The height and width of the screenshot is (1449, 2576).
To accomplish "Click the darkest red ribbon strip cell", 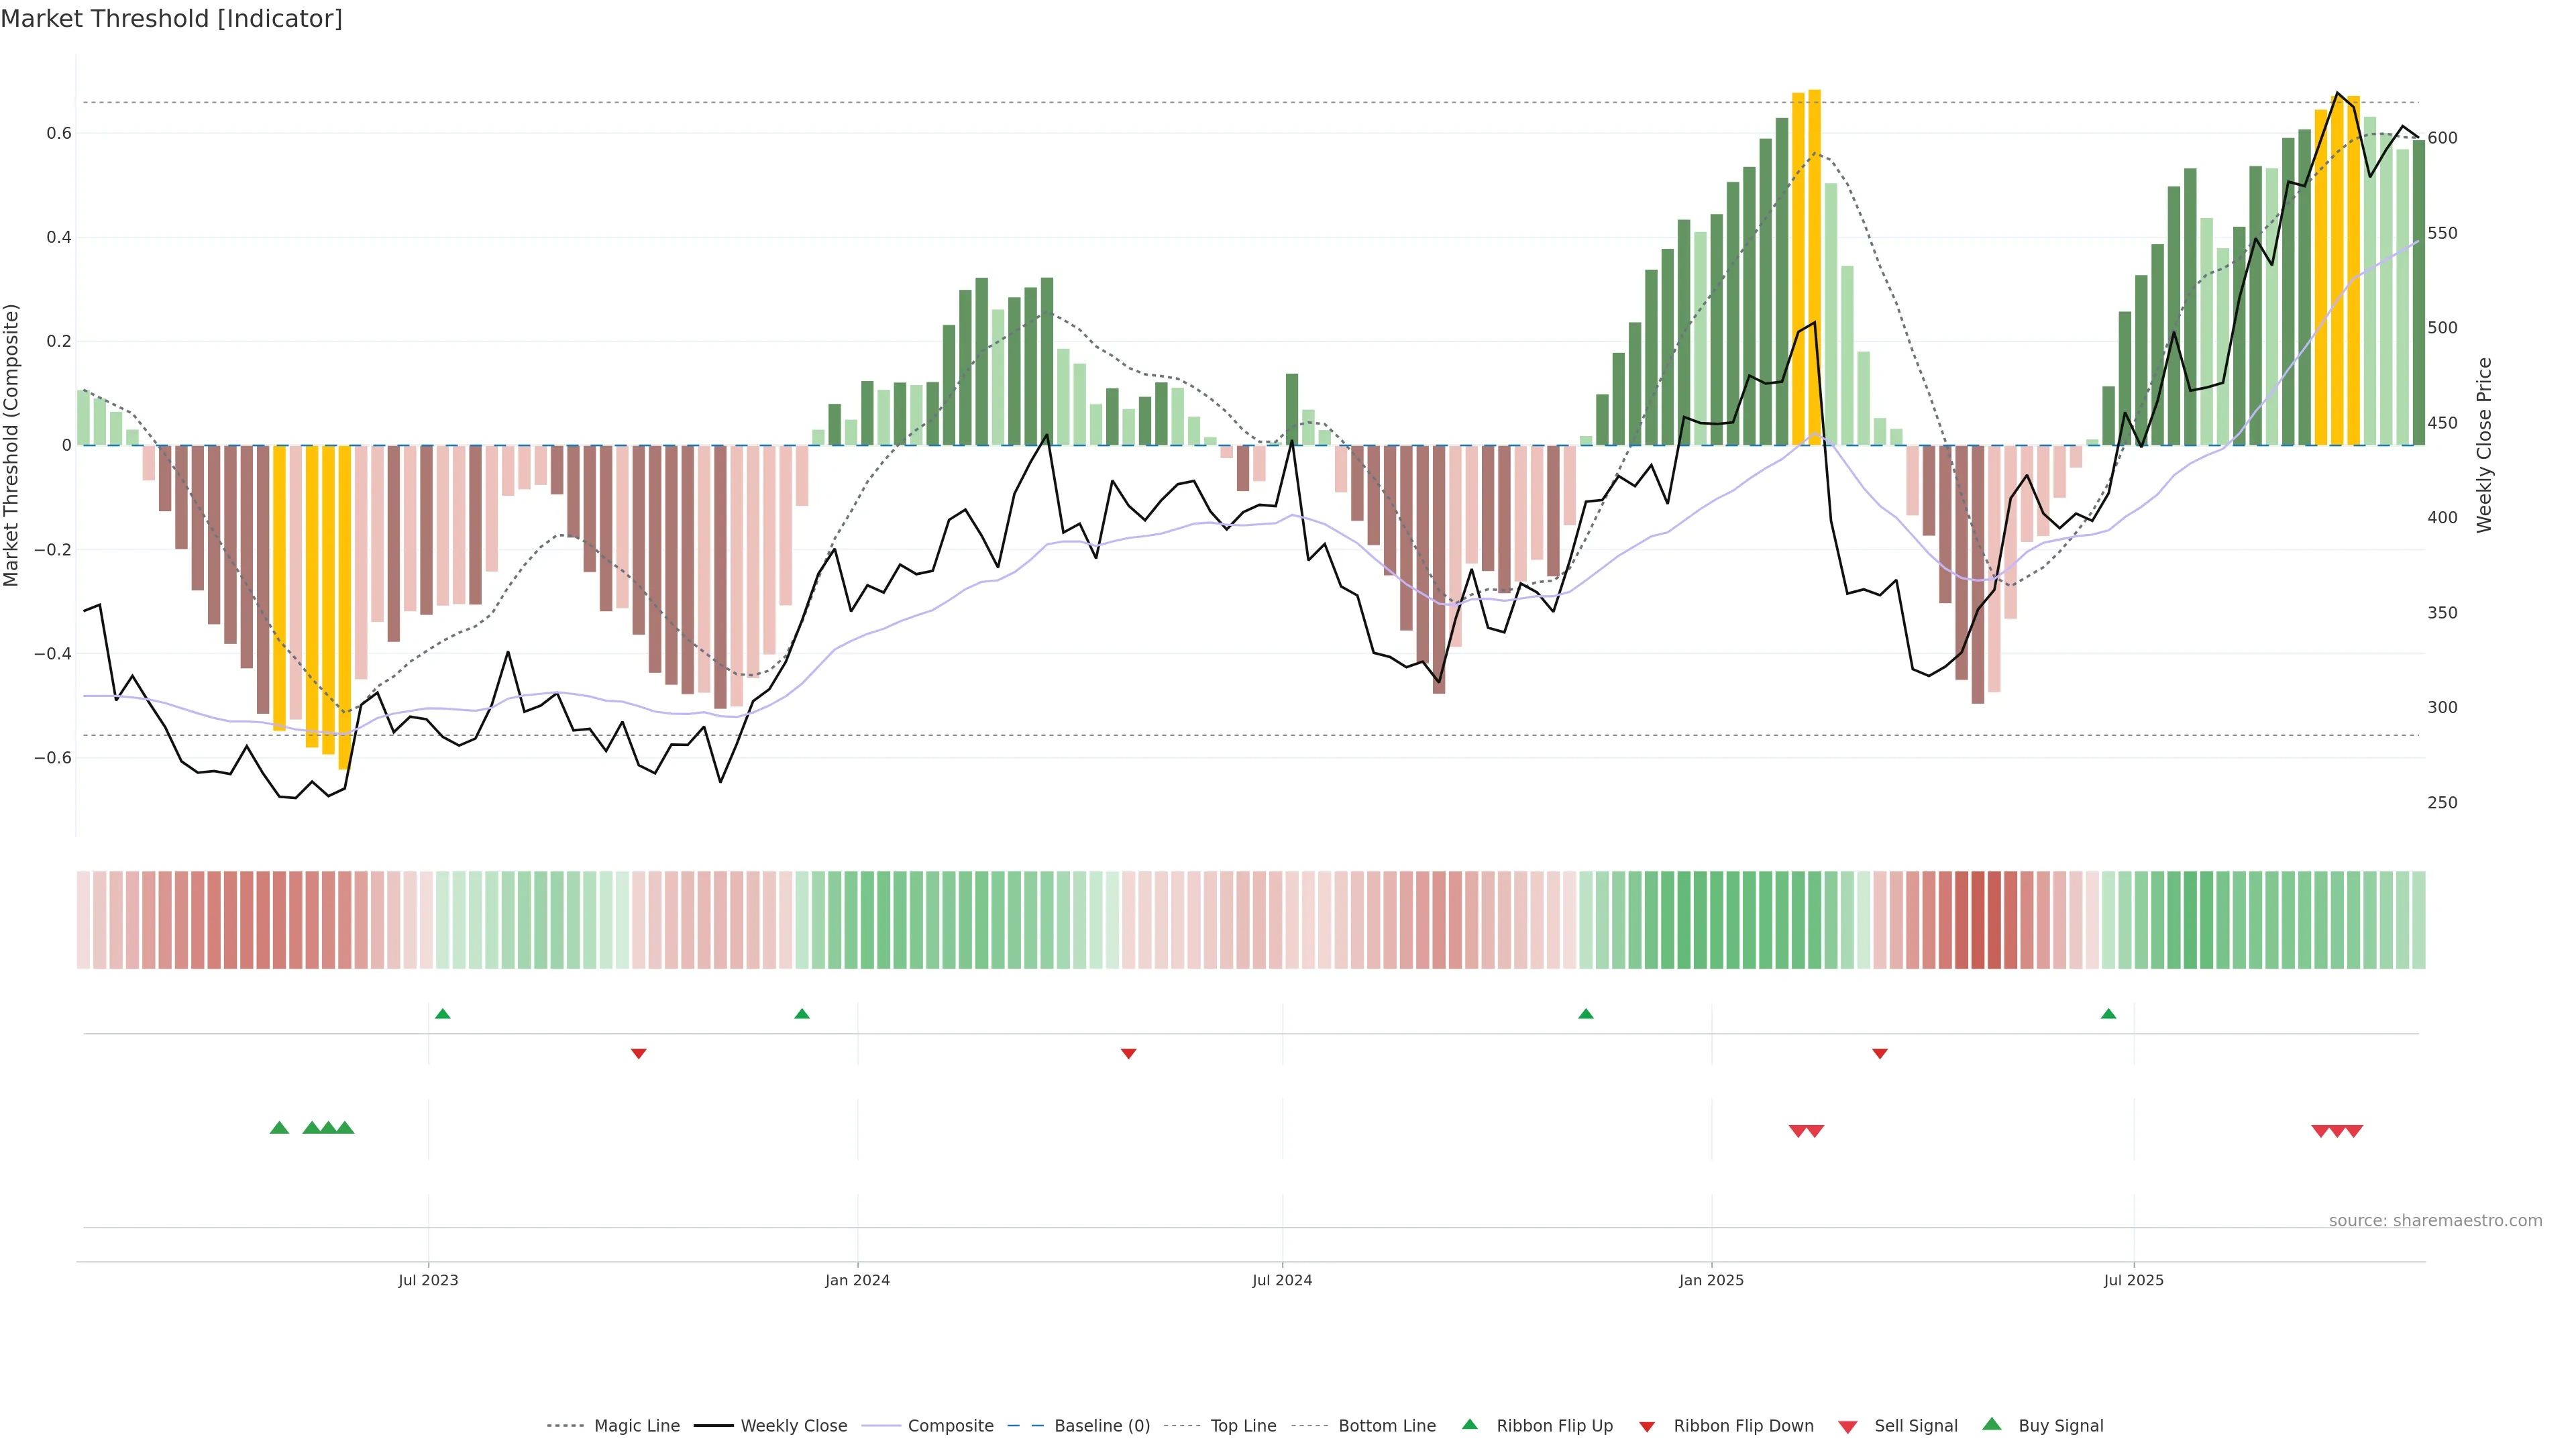I will (1978, 920).
